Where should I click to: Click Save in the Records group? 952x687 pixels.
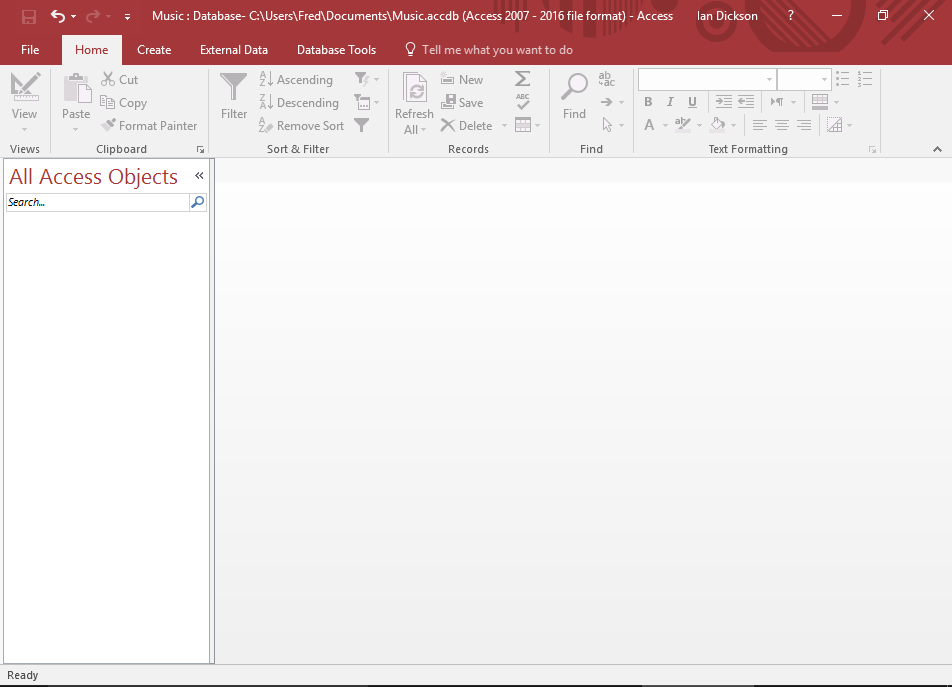pos(461,103)
